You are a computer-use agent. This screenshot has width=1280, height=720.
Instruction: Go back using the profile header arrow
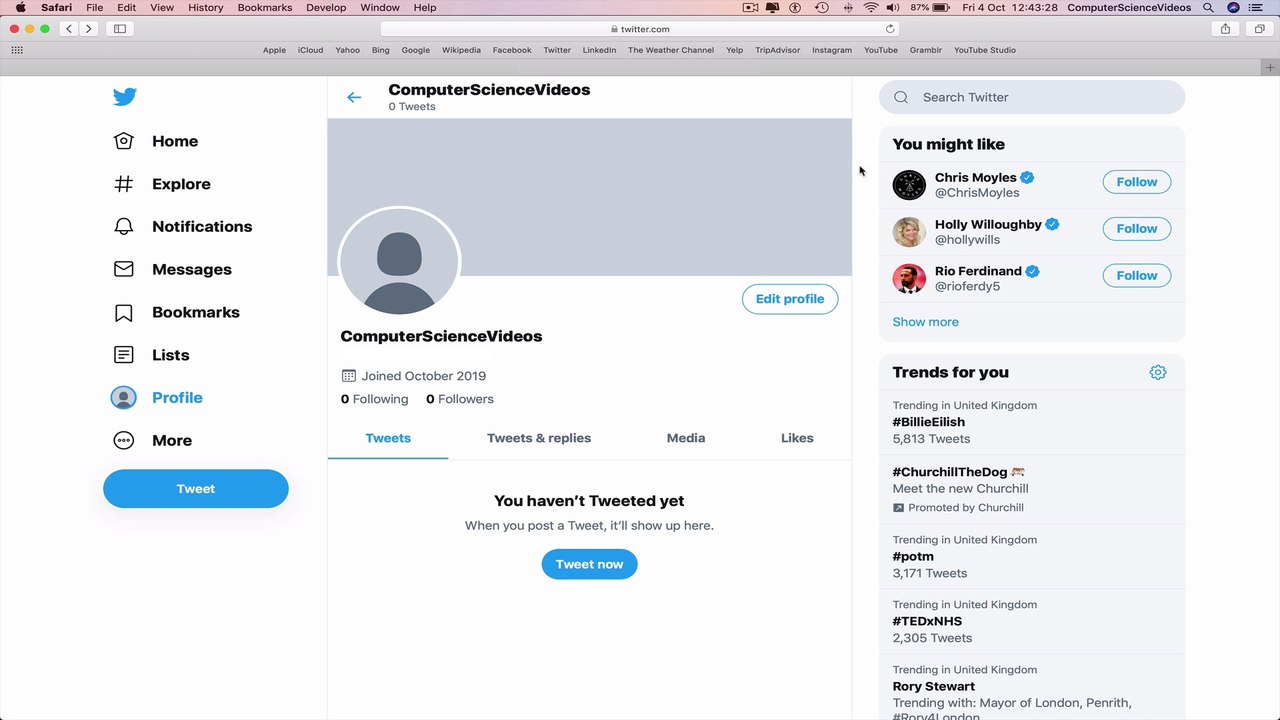coord(354,97)
